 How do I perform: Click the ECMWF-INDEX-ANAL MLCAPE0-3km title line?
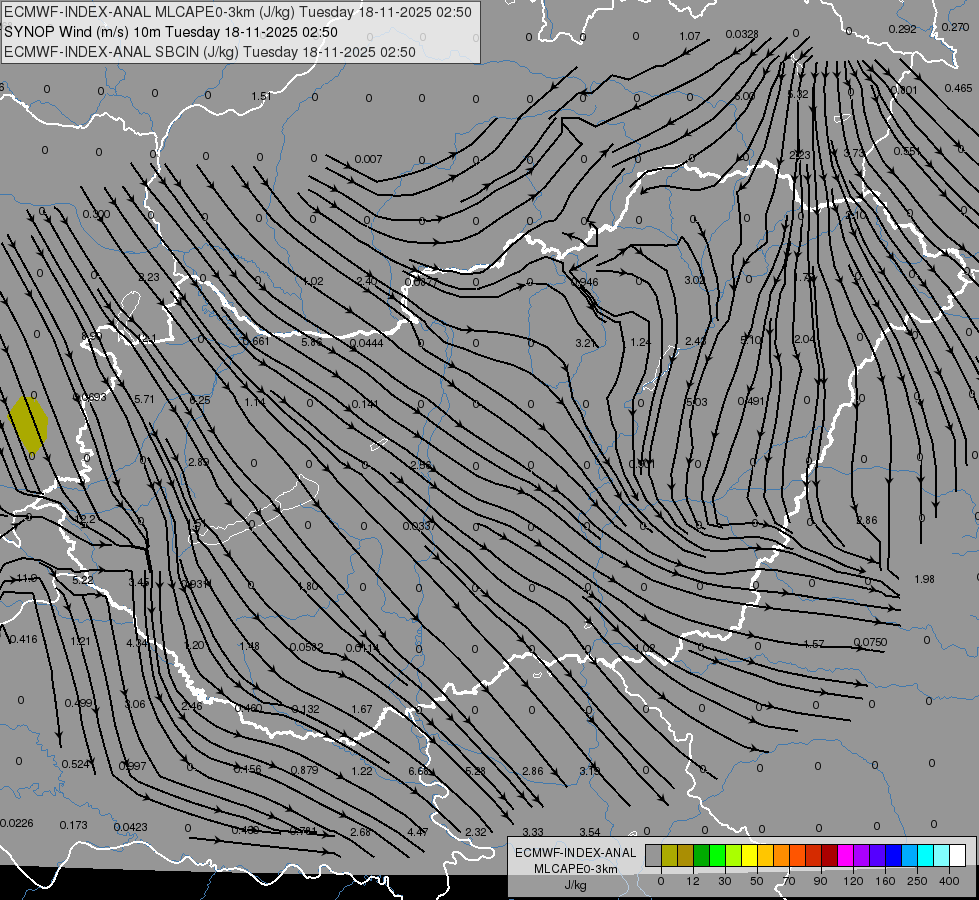[x=237, y=12]
